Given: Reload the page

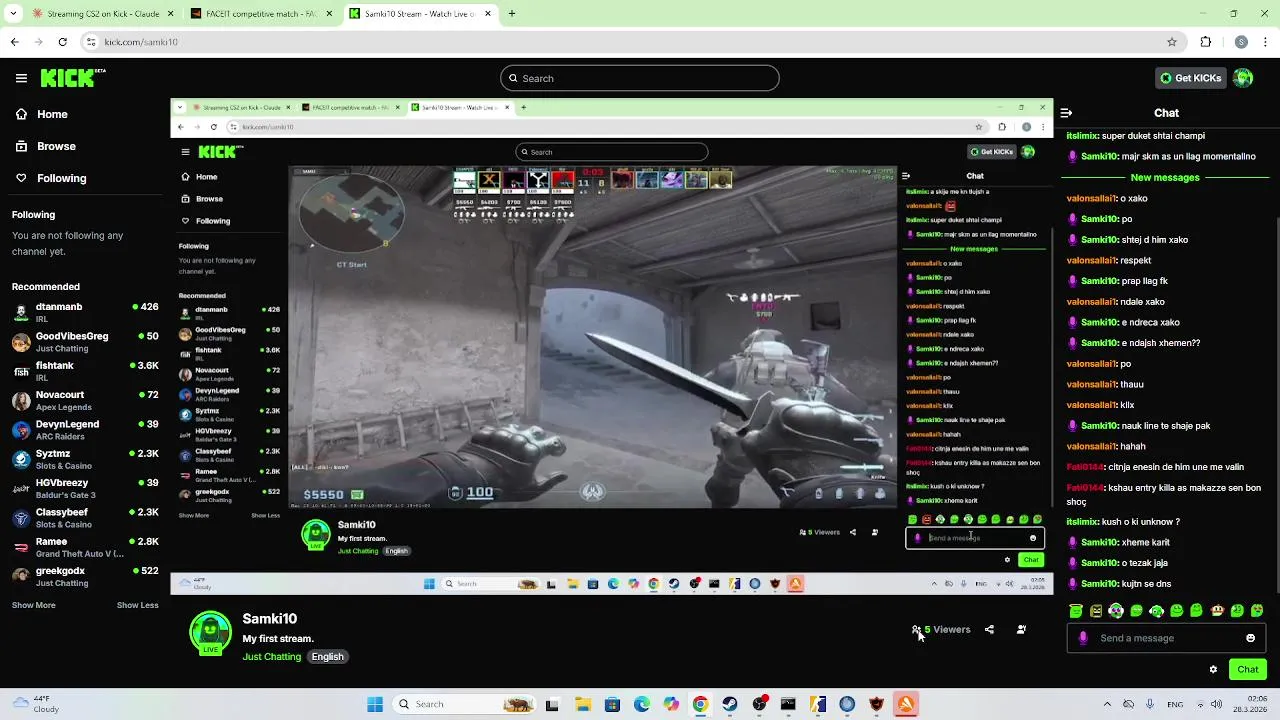Looking at the screenshot, I should pos(62,42).
